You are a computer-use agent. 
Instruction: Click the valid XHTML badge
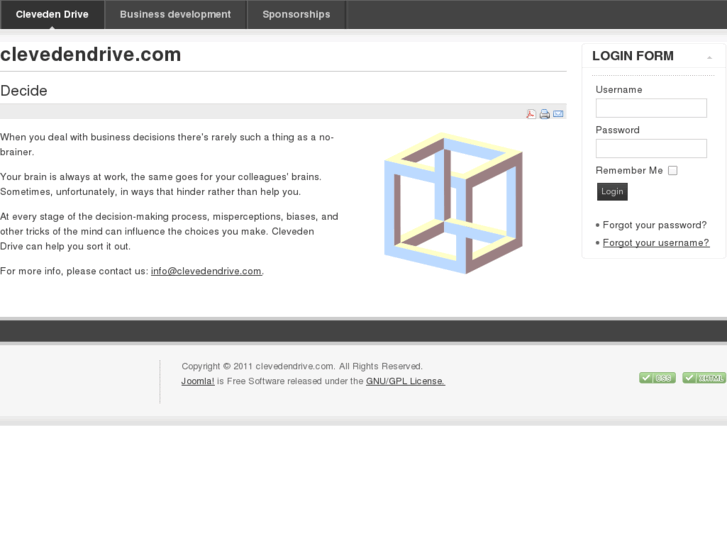pos(704,378)
